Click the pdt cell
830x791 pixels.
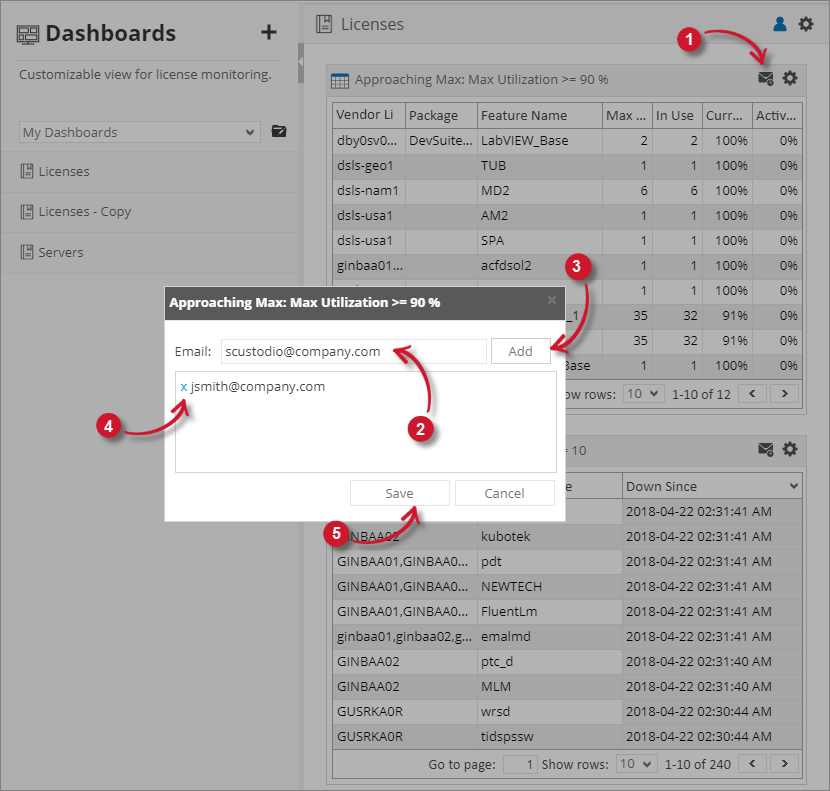coord(549,561)
